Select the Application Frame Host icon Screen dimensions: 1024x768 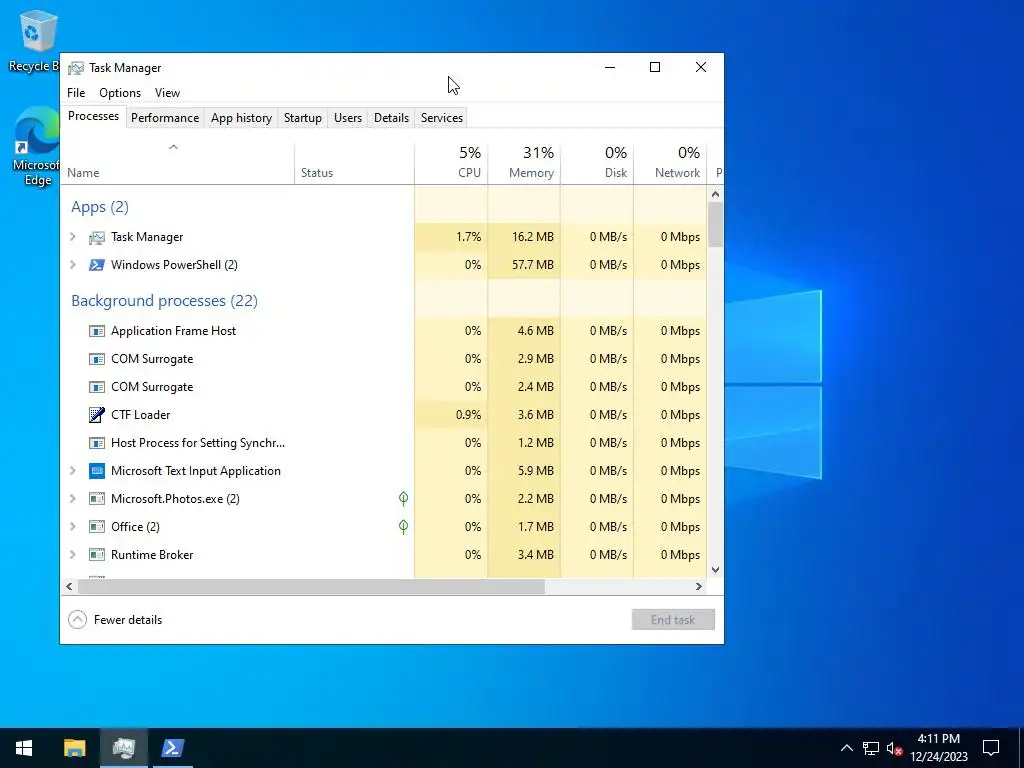point(97,331)
